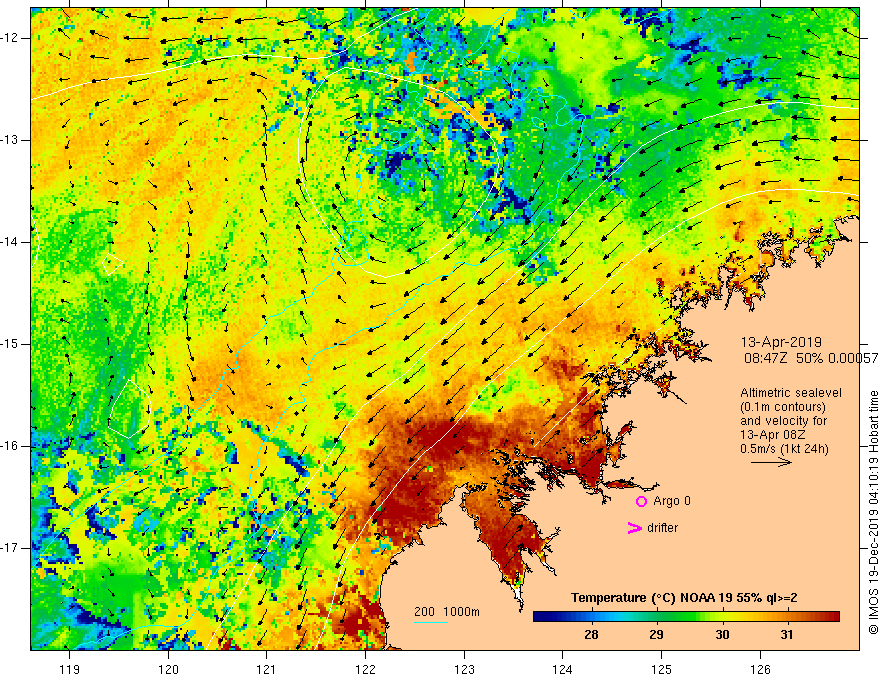Screen dimensions: 880x680
Task: Click the '(0.1m contours)' label
Action: click(x=783, y=407)
